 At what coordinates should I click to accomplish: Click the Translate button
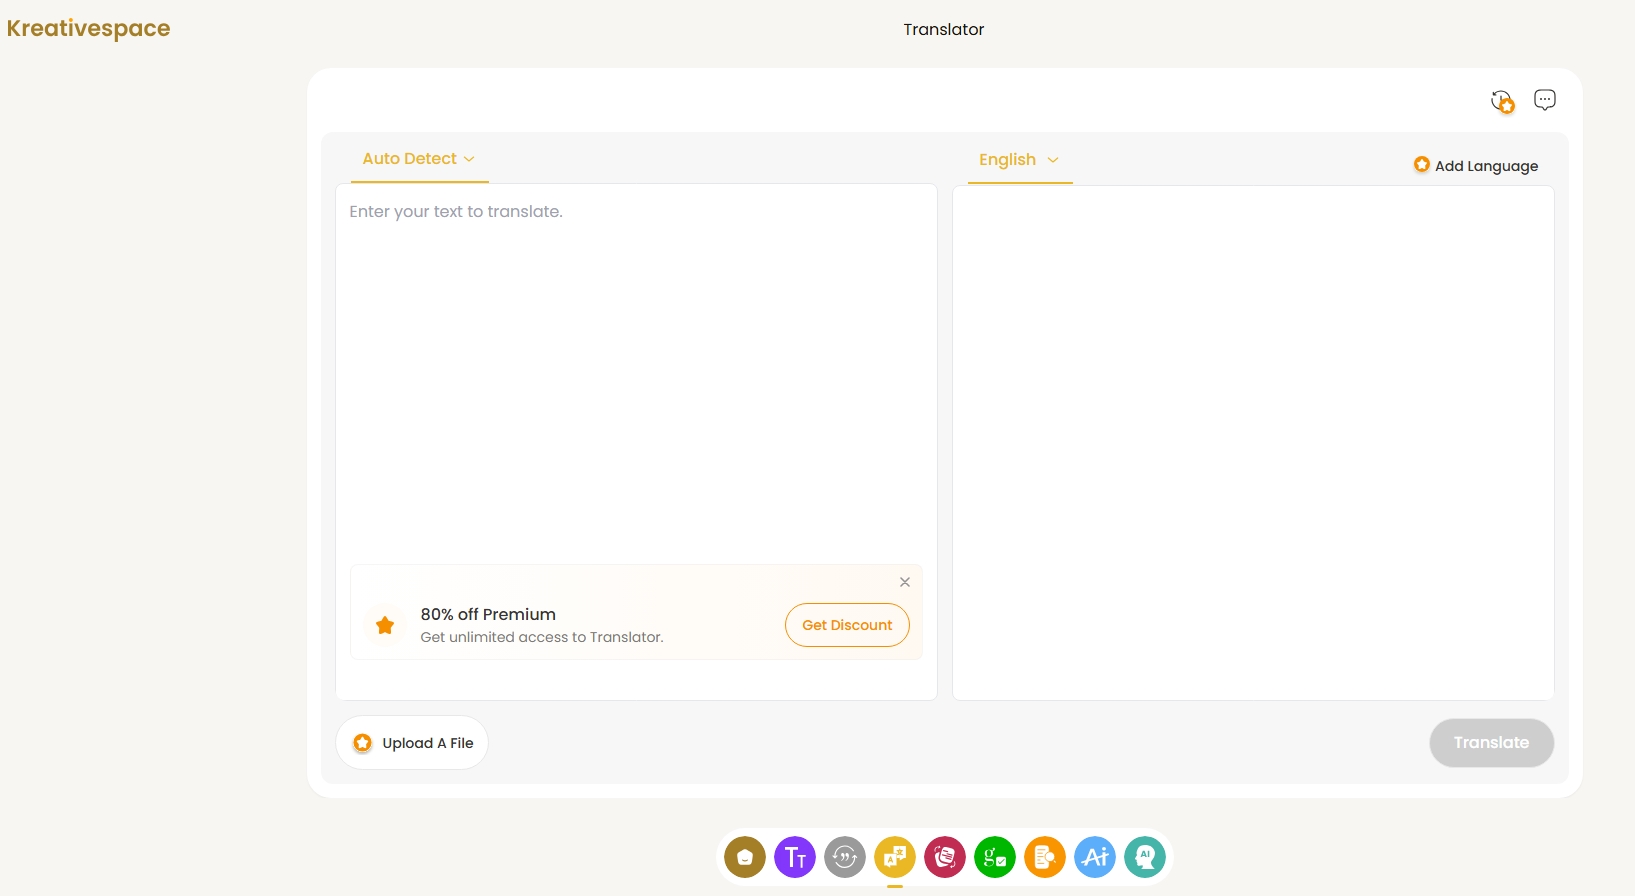pos(1491,743)
